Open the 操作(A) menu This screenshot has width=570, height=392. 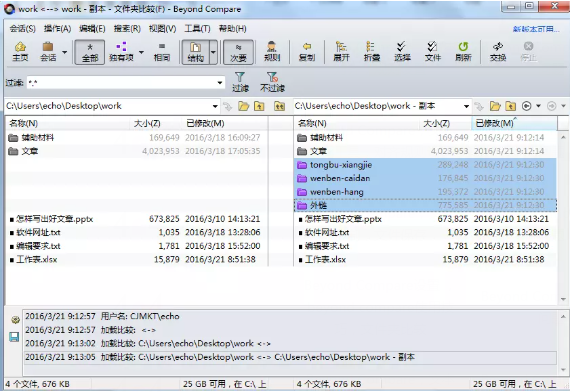pyautogui.click(x=57, y=29)
